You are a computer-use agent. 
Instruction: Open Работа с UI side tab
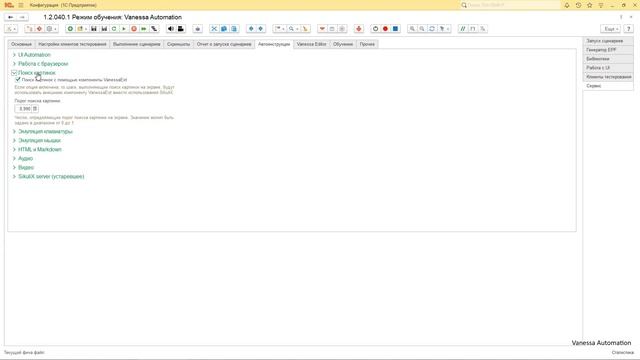coord(608,68)
